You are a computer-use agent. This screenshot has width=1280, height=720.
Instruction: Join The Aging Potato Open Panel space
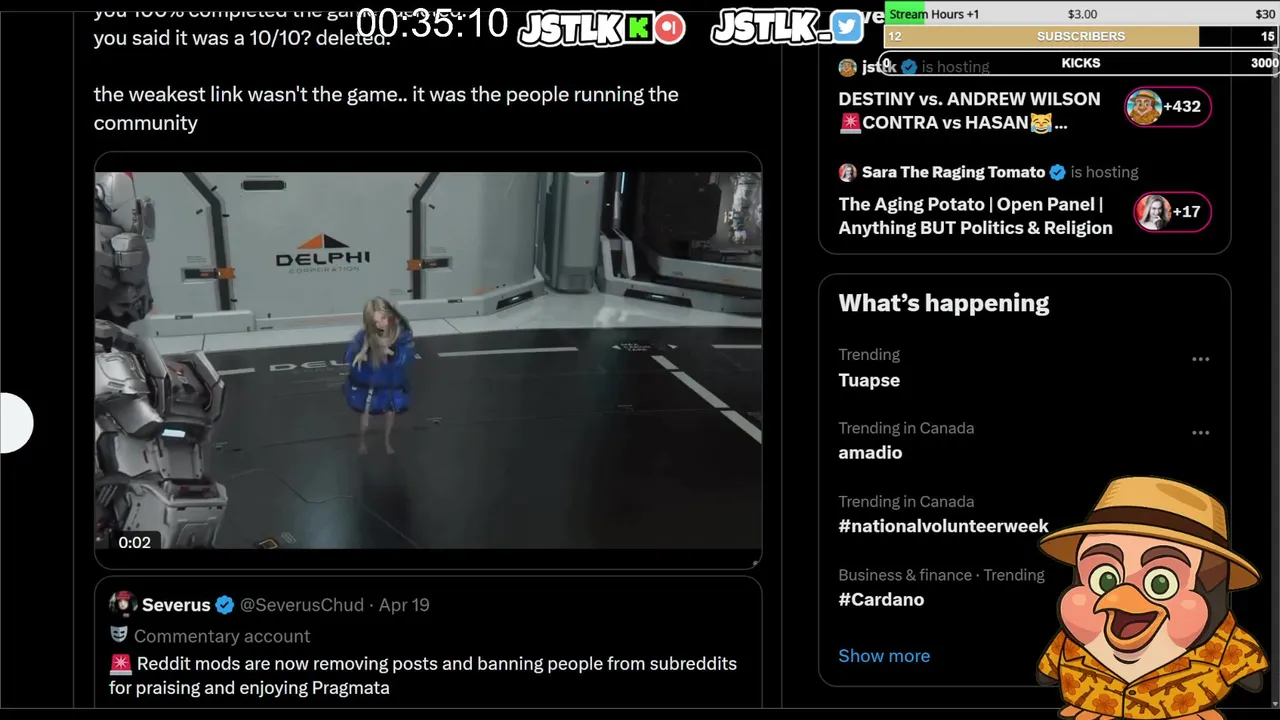[x=975, y=216]
